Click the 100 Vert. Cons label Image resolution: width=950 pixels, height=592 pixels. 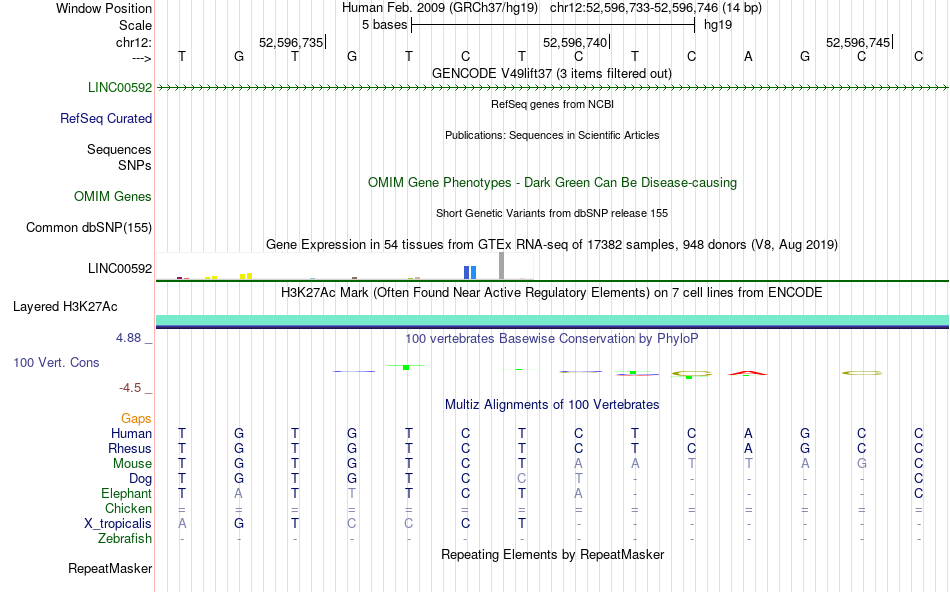56,362
